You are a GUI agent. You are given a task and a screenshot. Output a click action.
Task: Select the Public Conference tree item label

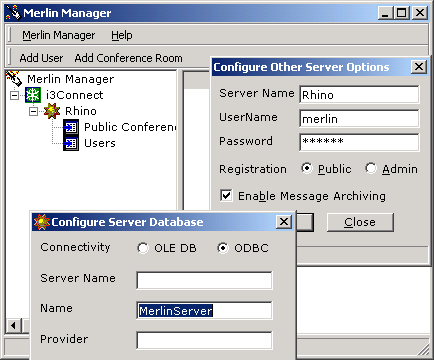point(130,127)
